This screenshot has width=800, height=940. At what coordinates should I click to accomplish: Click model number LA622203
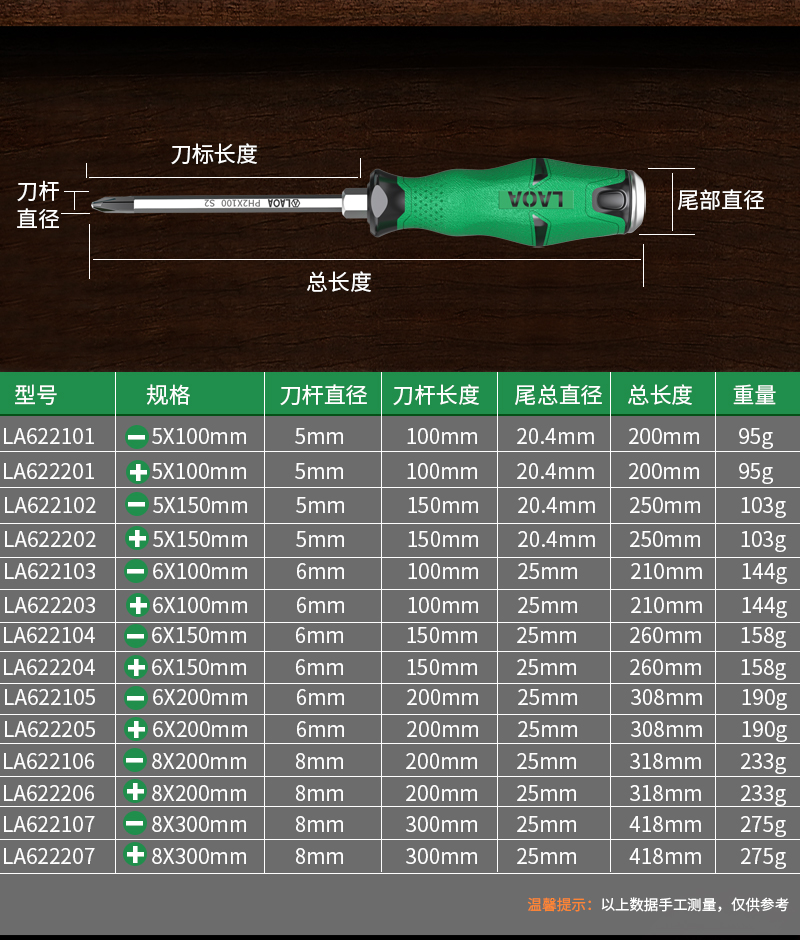click(50, 605)
